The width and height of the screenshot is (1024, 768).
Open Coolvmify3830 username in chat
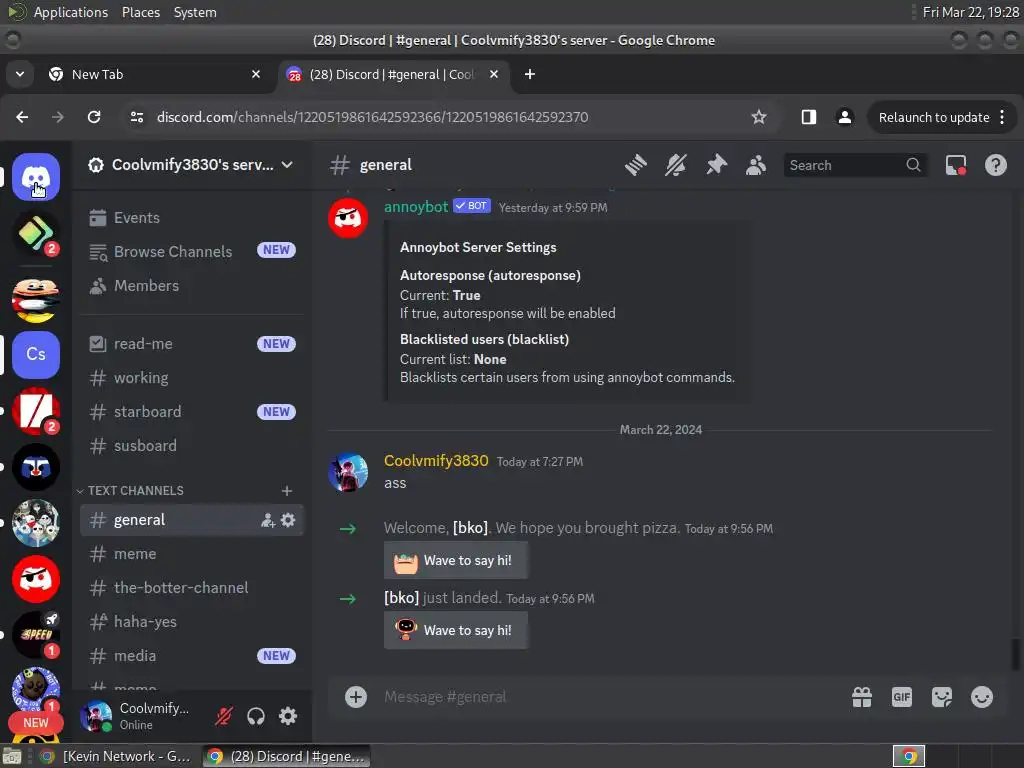point(436,461)
